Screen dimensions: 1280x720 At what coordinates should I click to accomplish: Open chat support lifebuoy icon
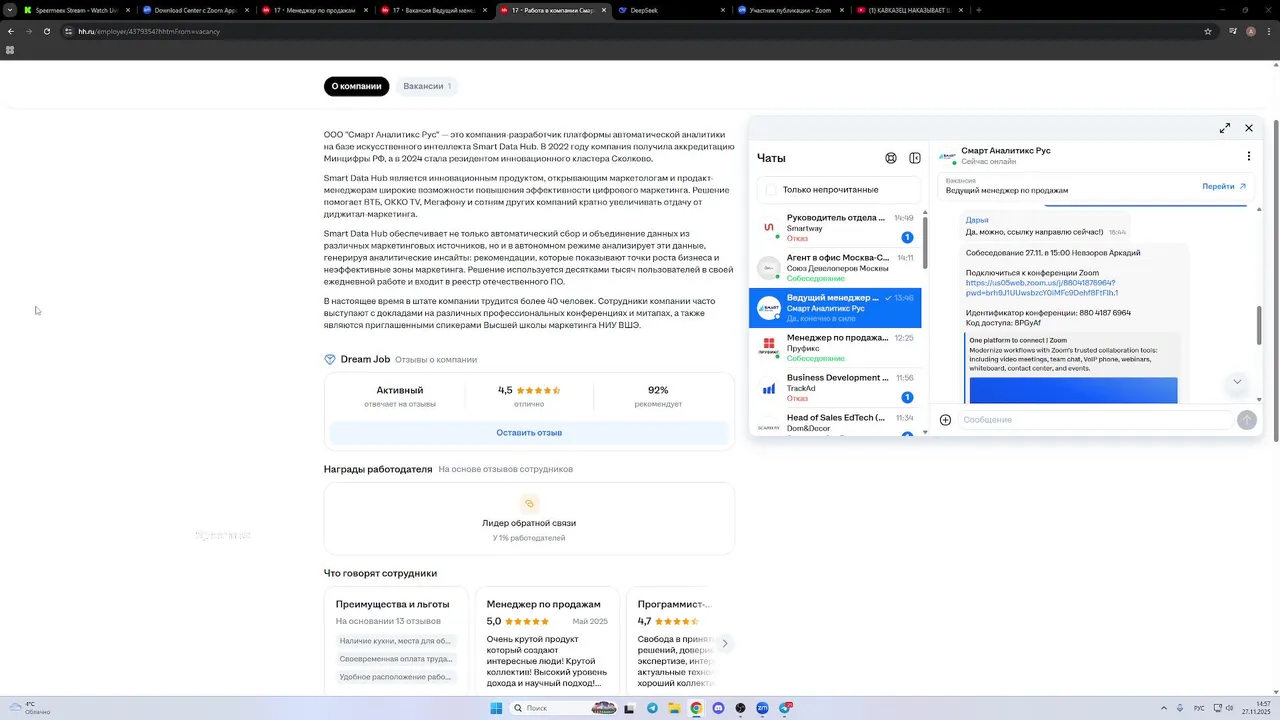tap(891, 158)
